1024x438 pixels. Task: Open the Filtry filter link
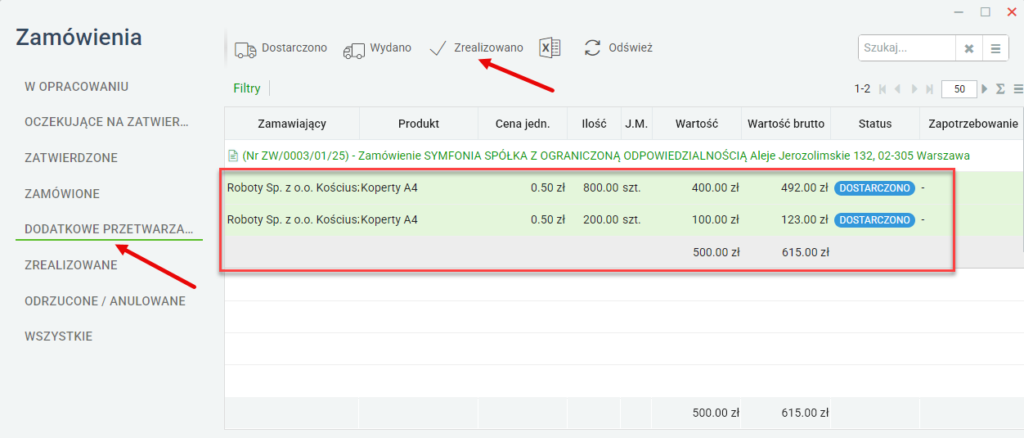[247, 89]
